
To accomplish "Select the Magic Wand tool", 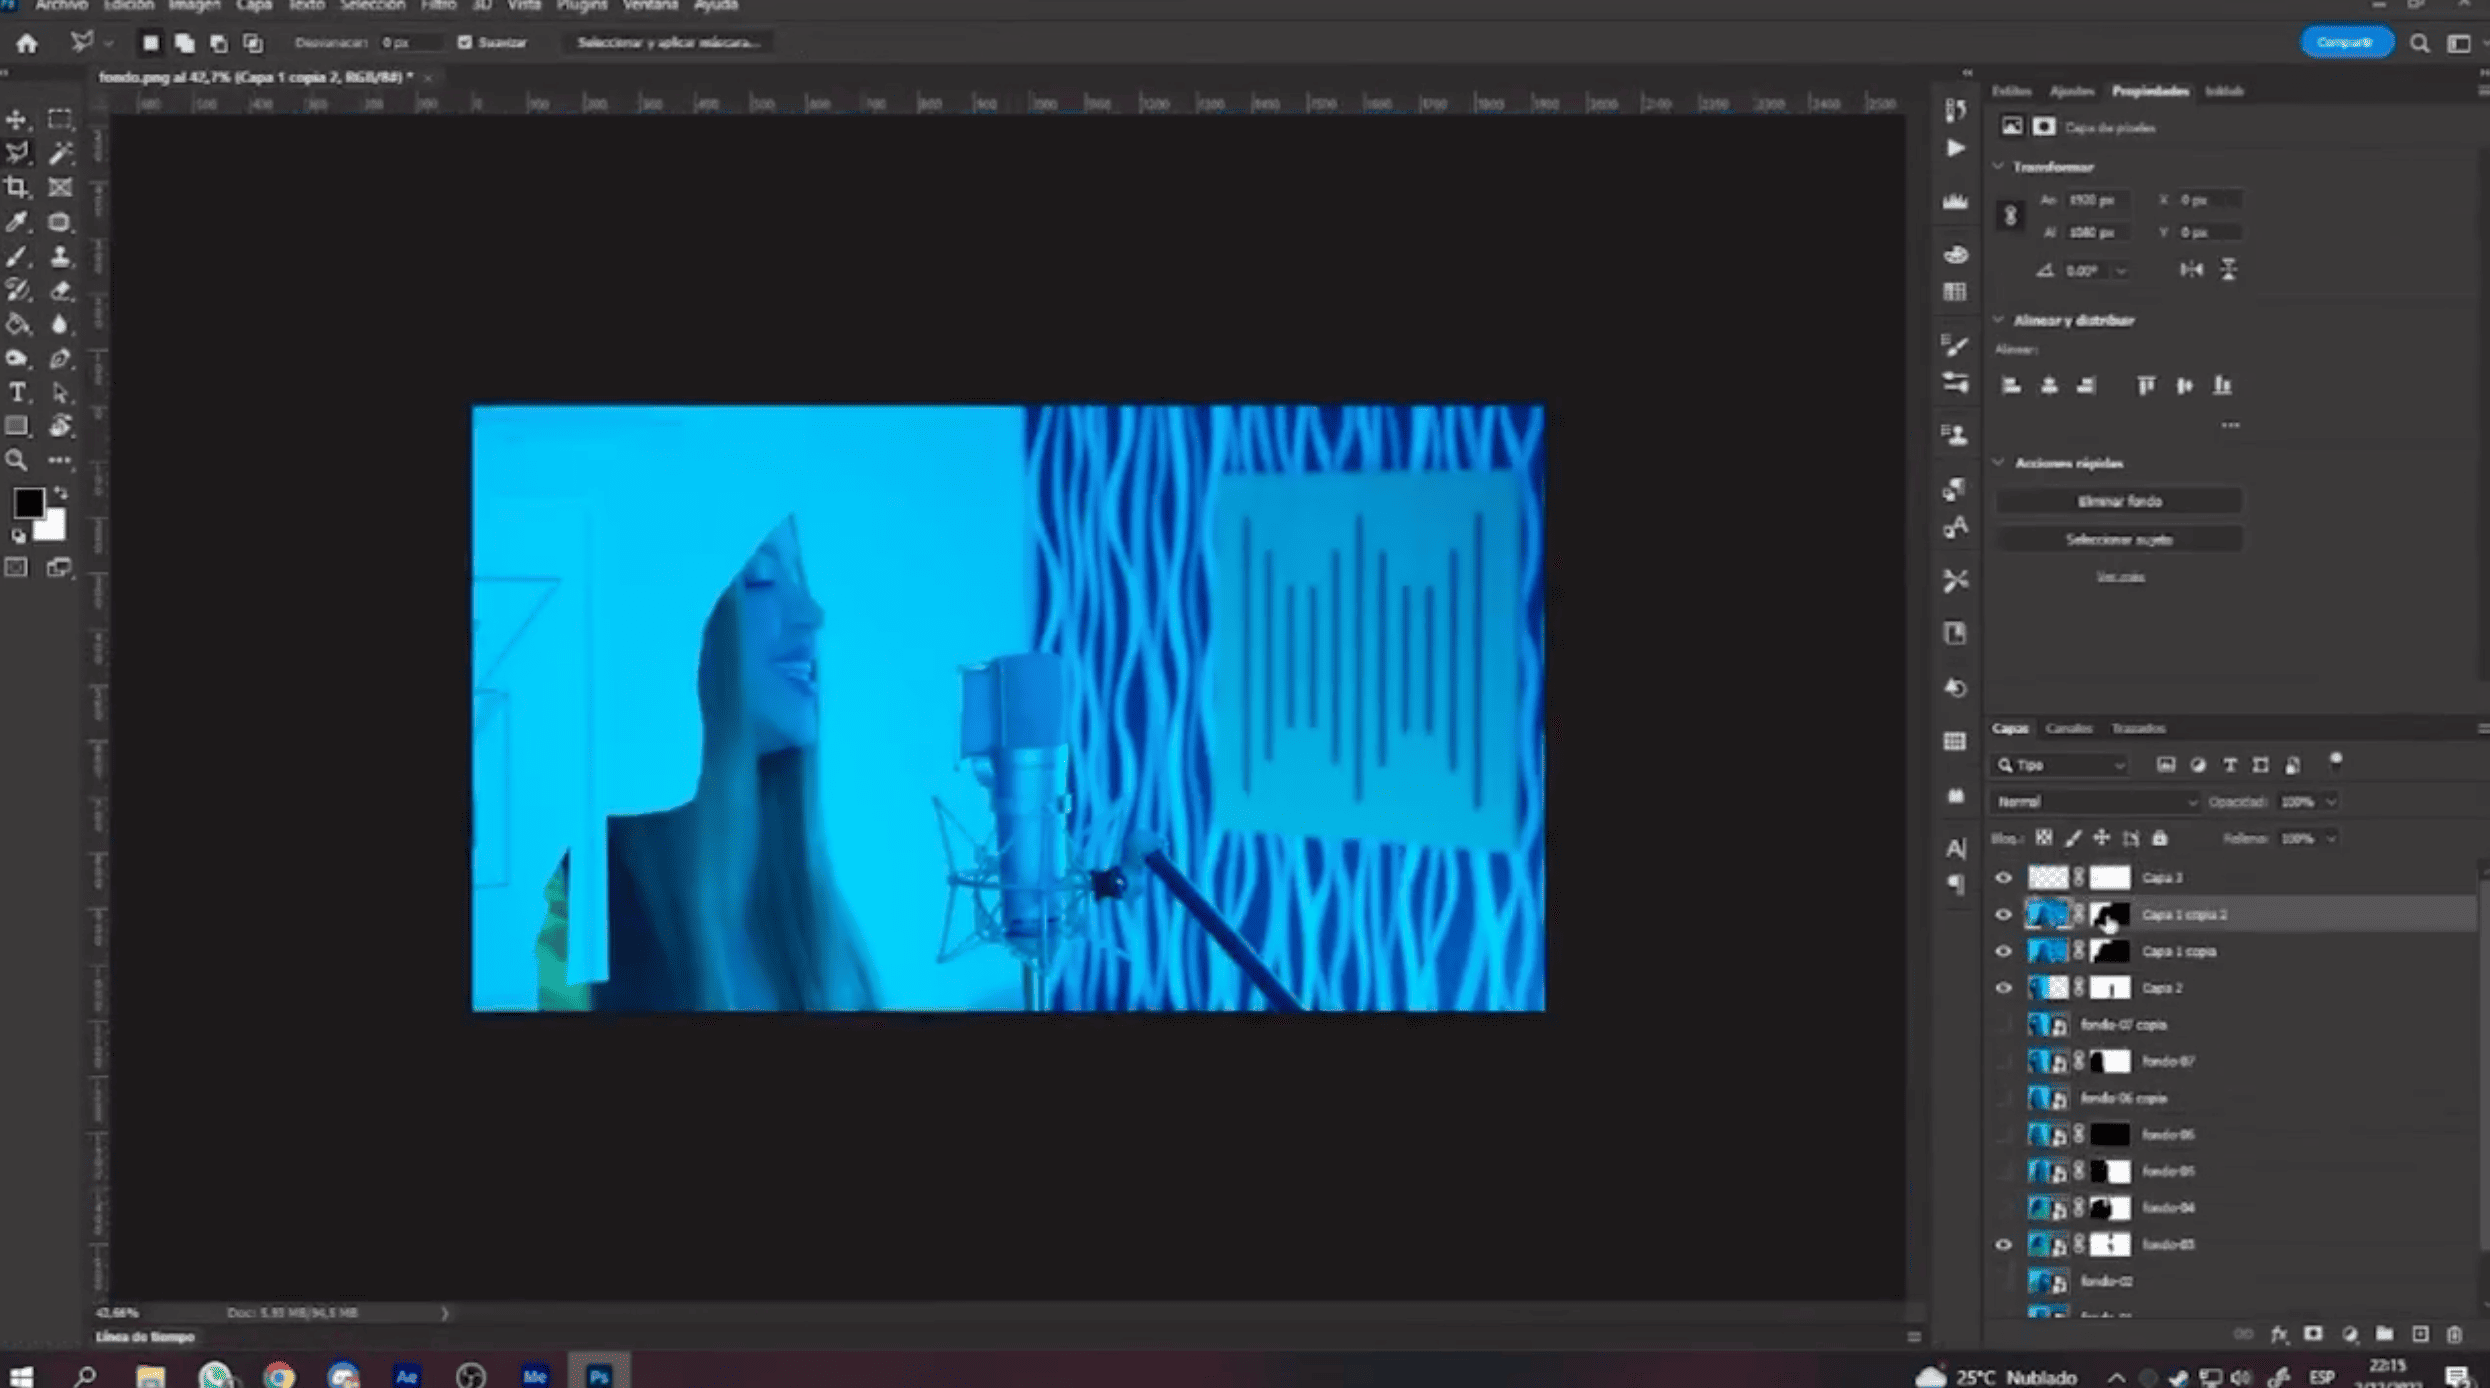I will pos(60,153).
